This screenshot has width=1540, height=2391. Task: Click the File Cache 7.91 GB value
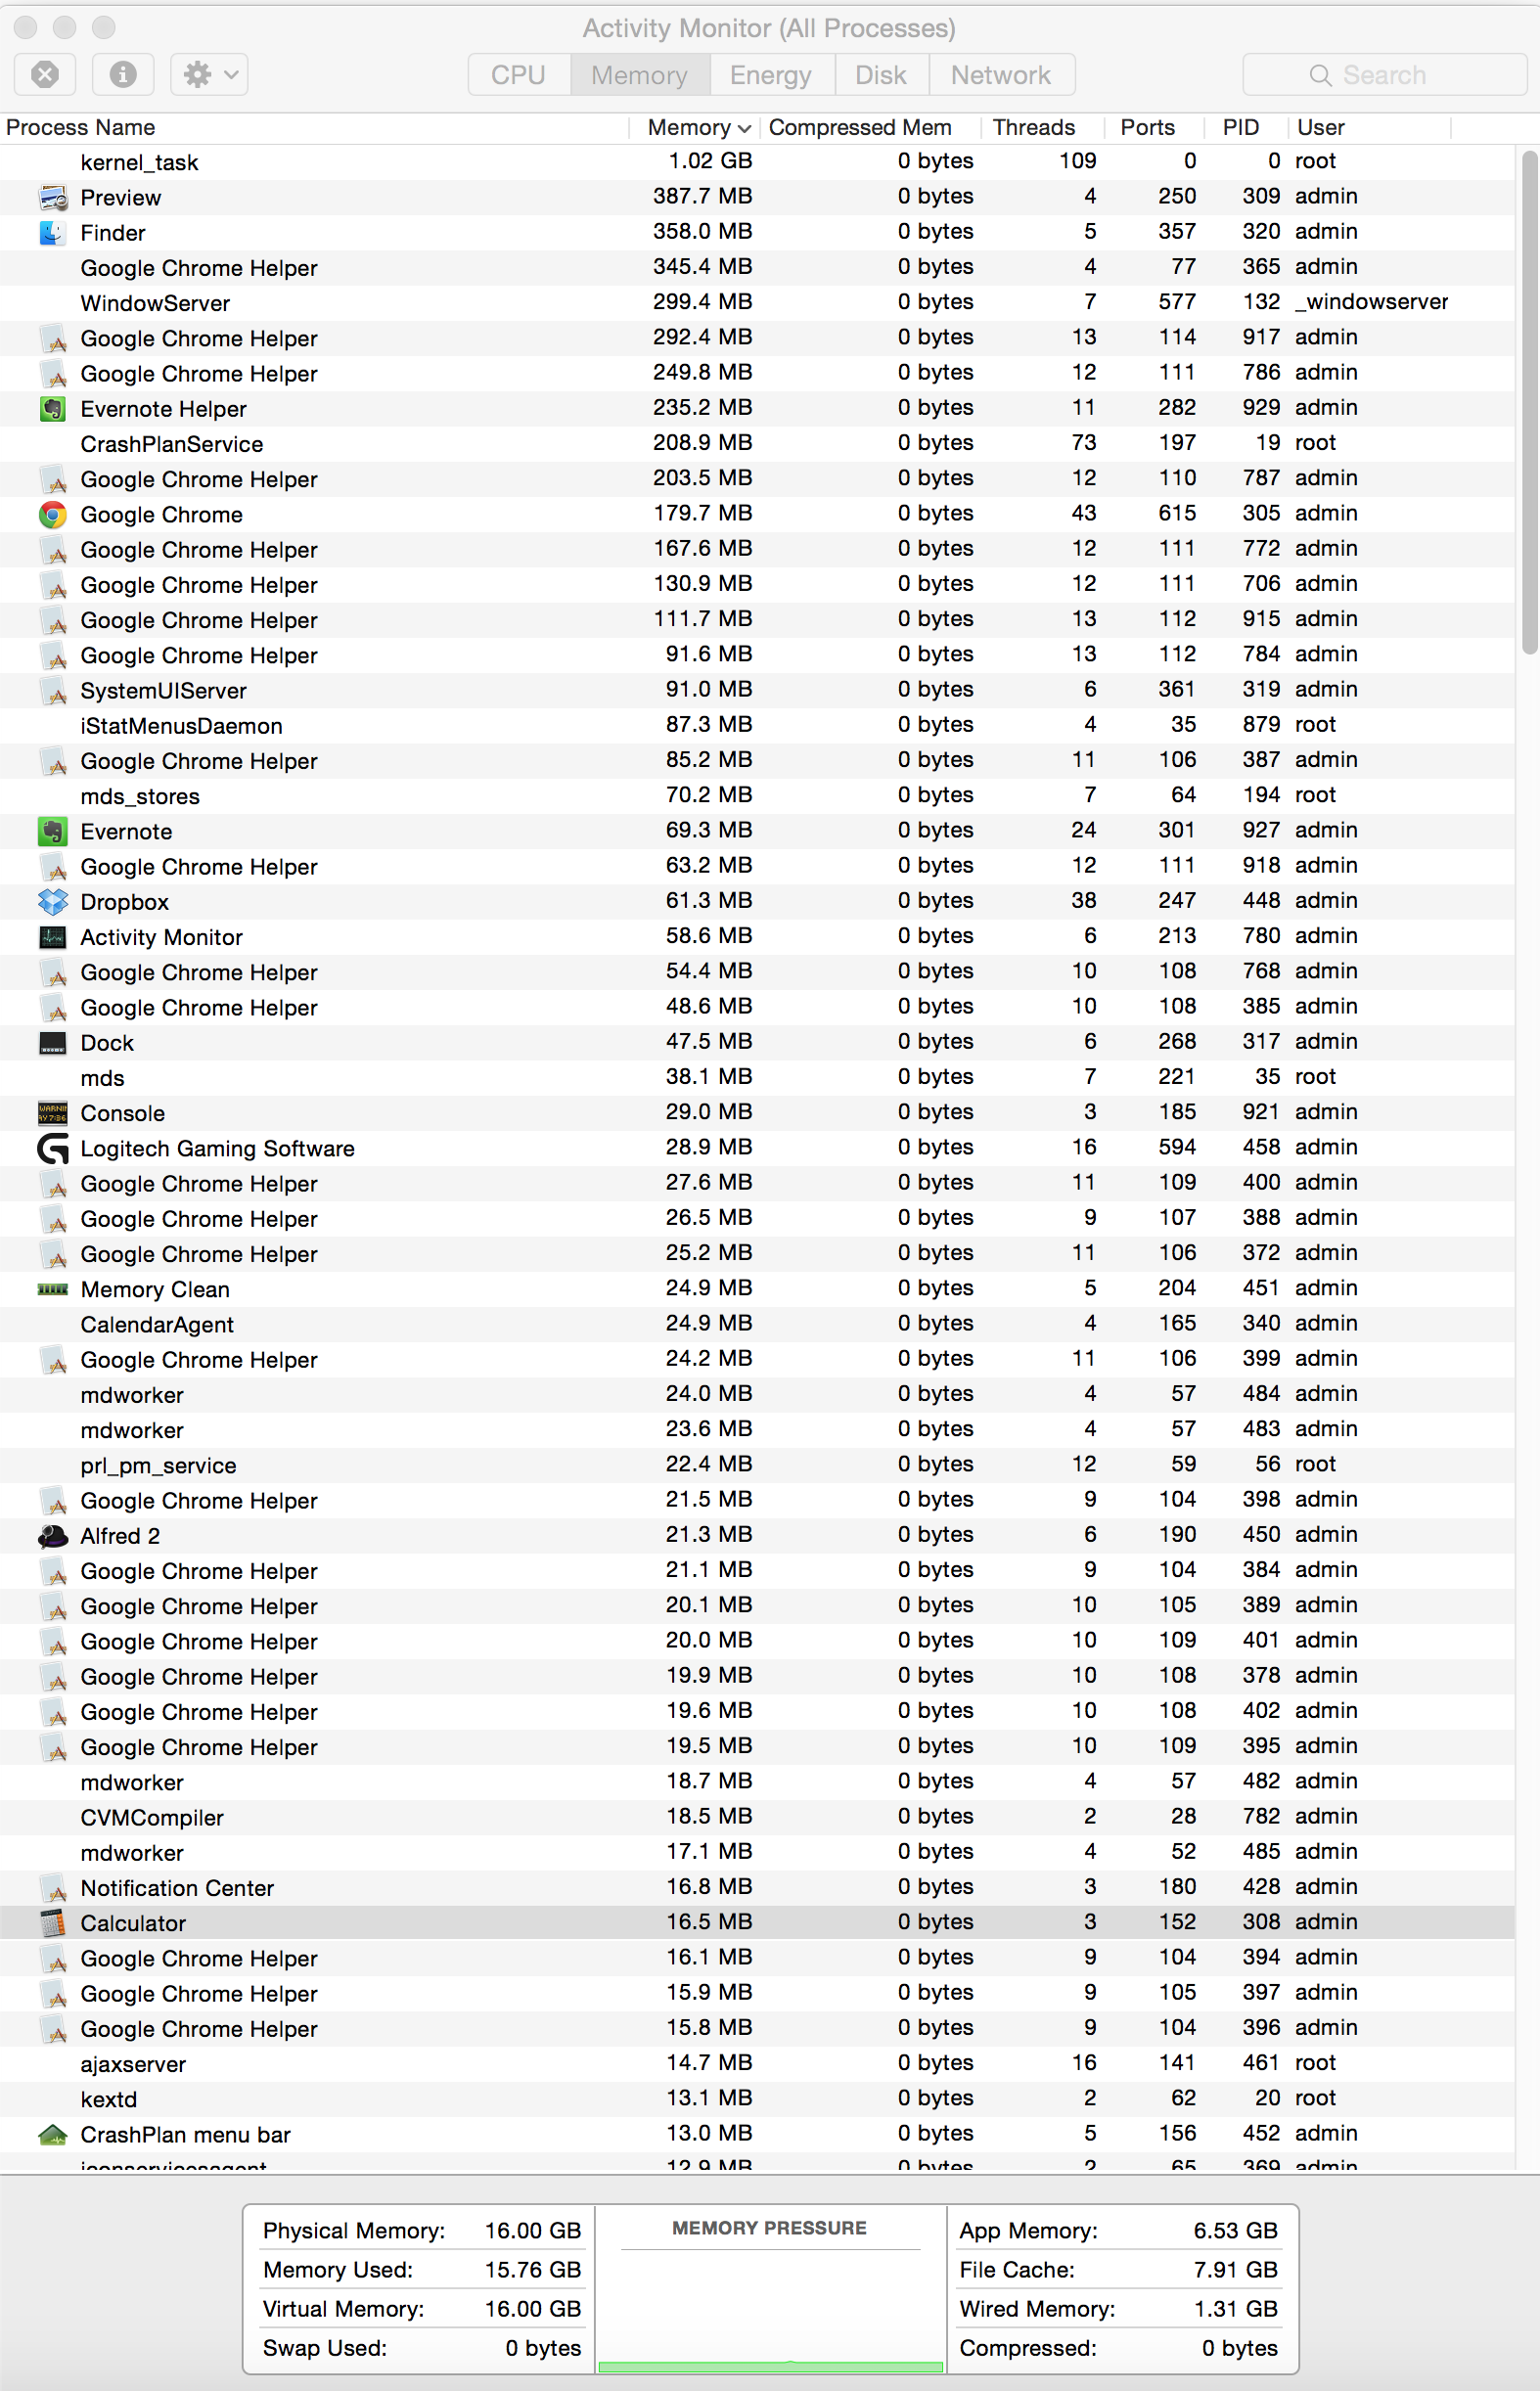[1235, 2270]
